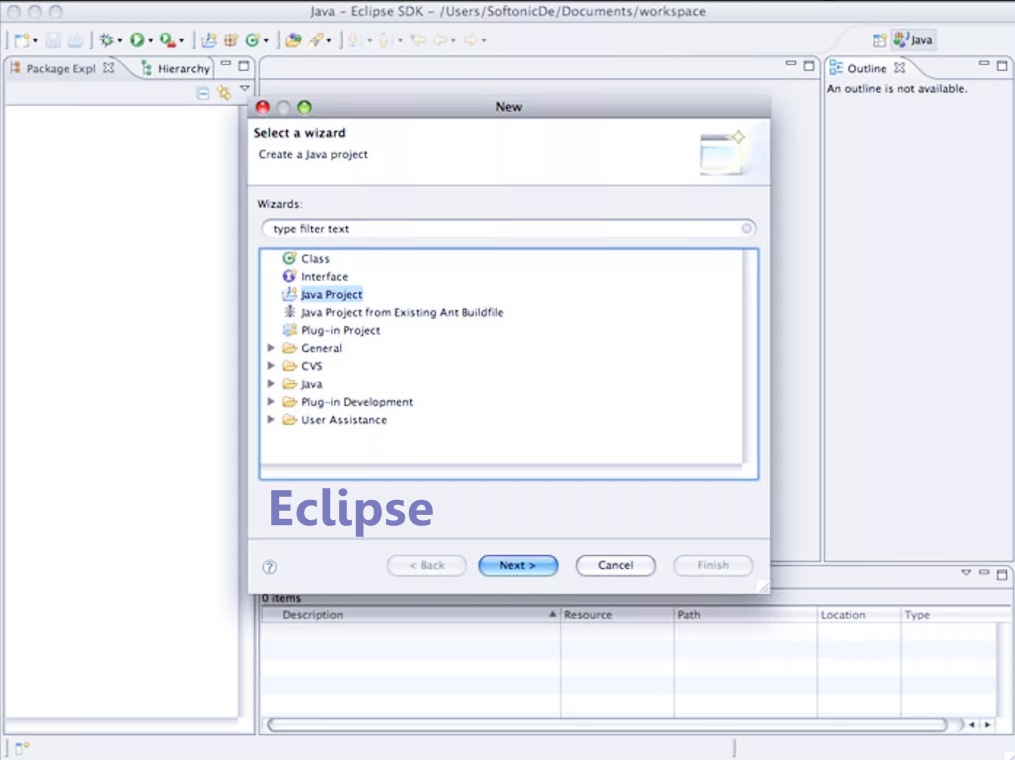The image size is (1015, 760).
Task: Click the Open Type toolbar icon
Action: coord(293,40)
